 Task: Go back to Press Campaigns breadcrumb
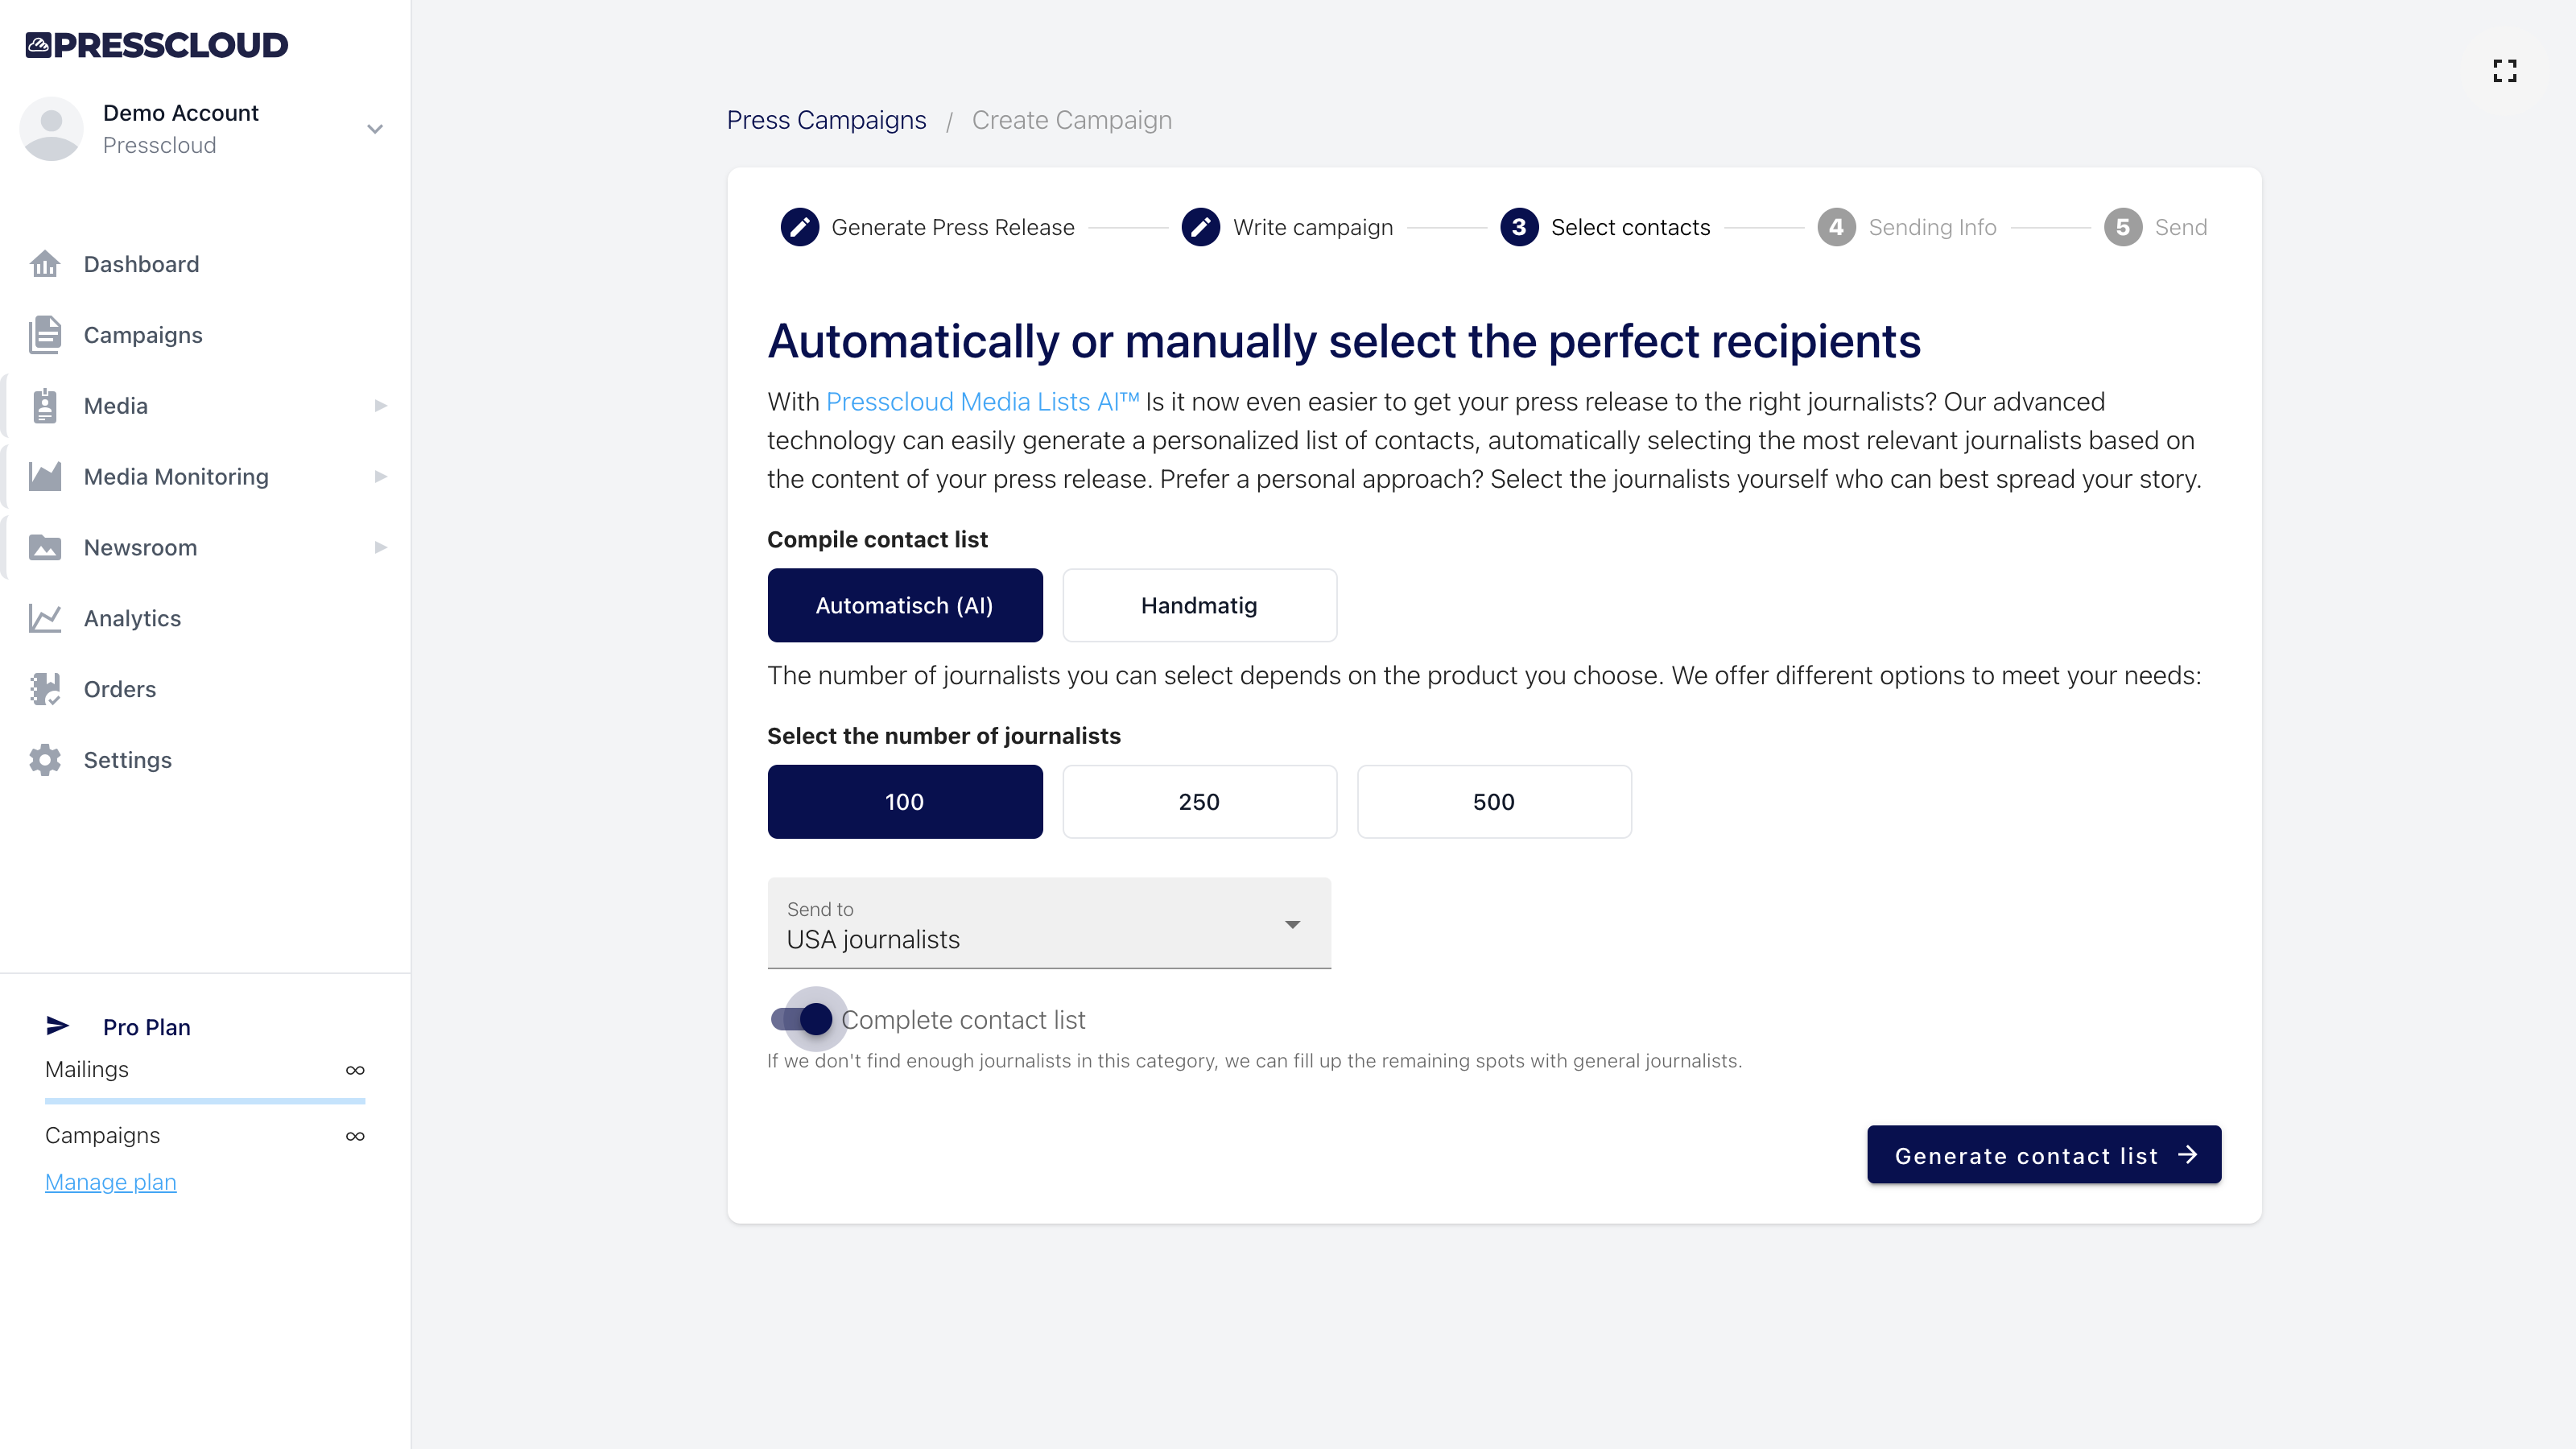(x=826, y=119)
